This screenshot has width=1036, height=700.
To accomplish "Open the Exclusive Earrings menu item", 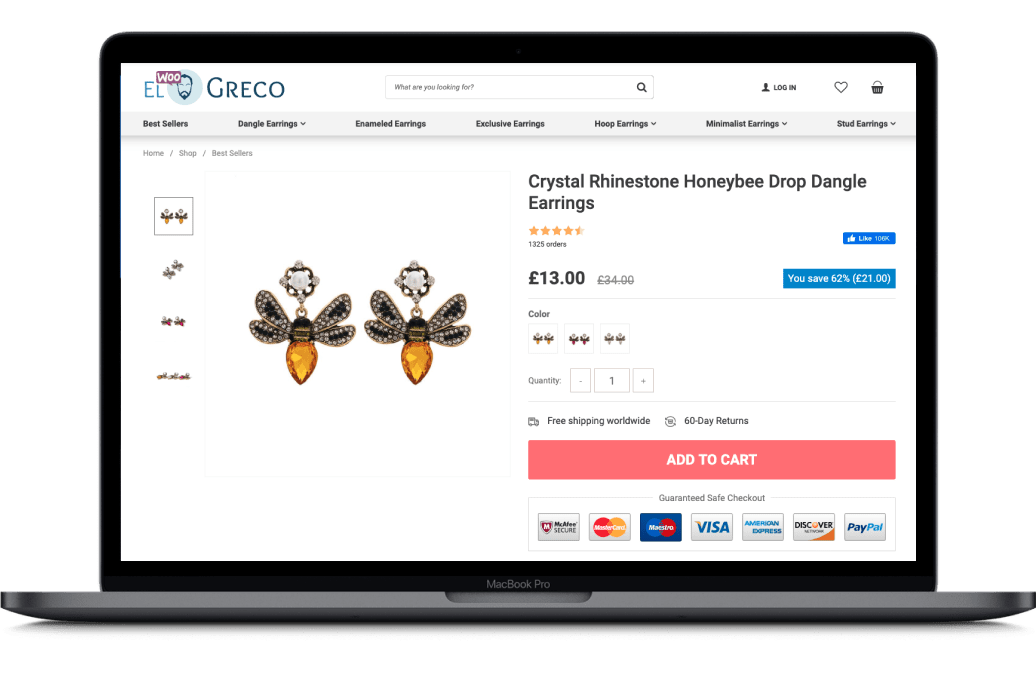I will click(510, 124).
